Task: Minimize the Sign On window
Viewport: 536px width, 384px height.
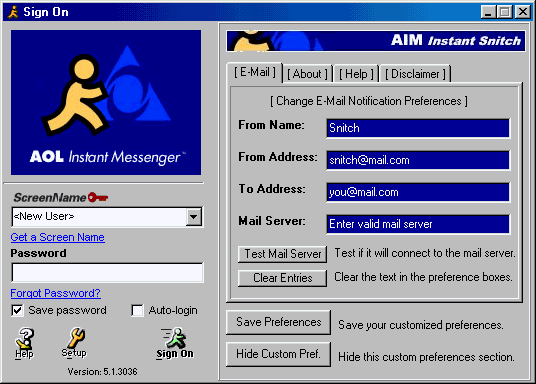Action: (x=488, y=12)
